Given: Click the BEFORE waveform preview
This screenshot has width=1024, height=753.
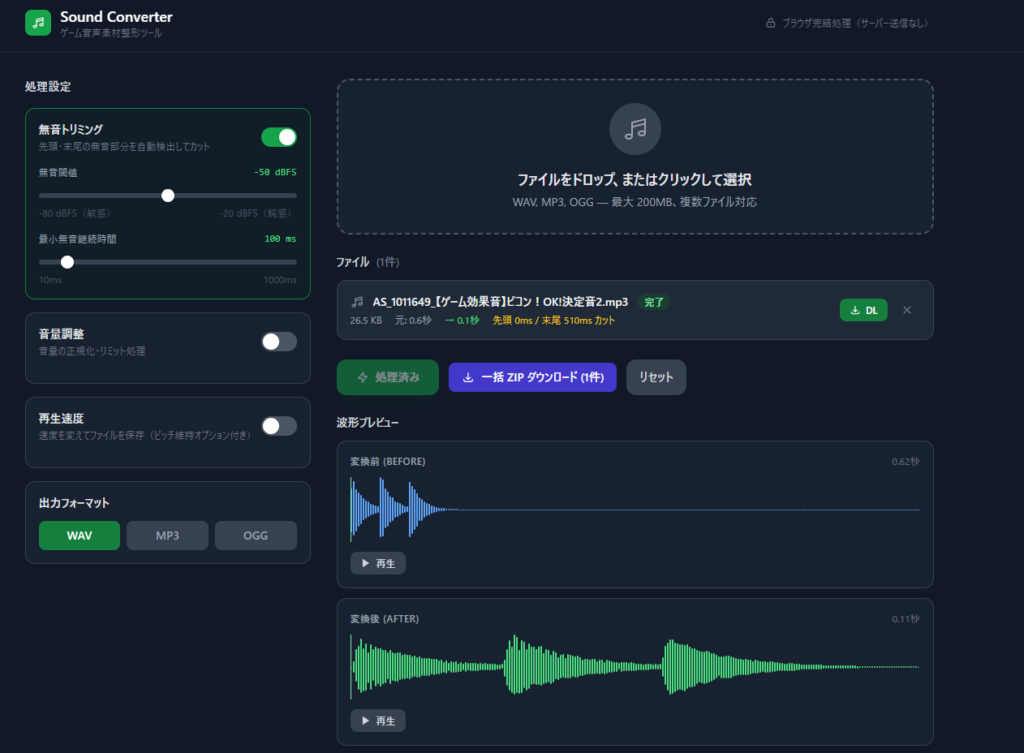Looking at the screenshot, I should click(x=634, y=510).
